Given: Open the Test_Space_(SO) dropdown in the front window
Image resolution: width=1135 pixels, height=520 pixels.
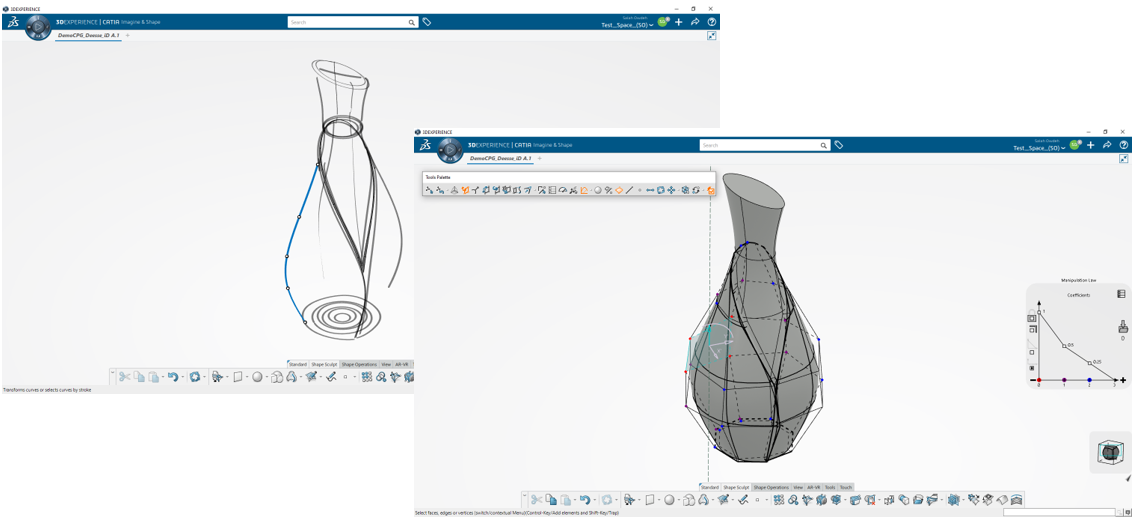Looking at the screenshot, I should point(1038,148).
